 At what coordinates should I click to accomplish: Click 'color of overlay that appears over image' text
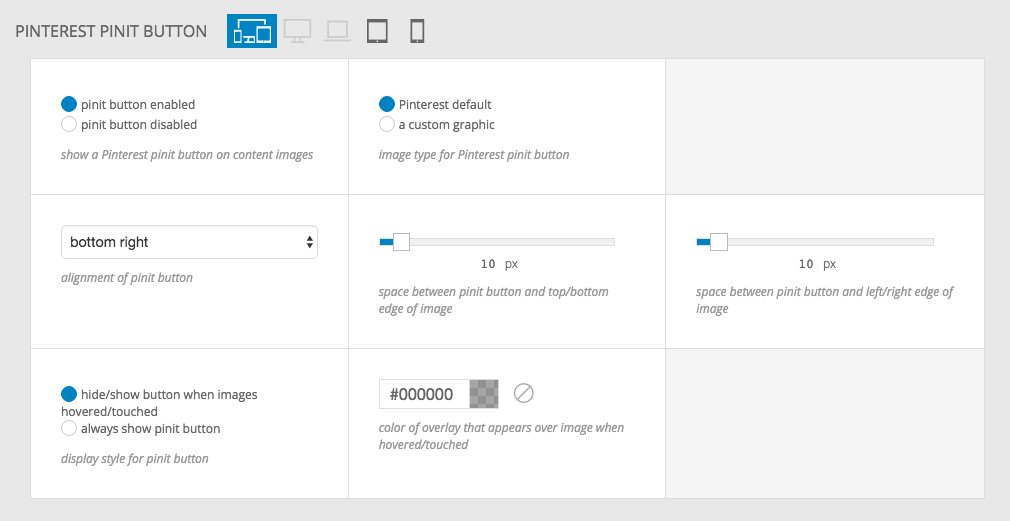[x=501, y=436]
